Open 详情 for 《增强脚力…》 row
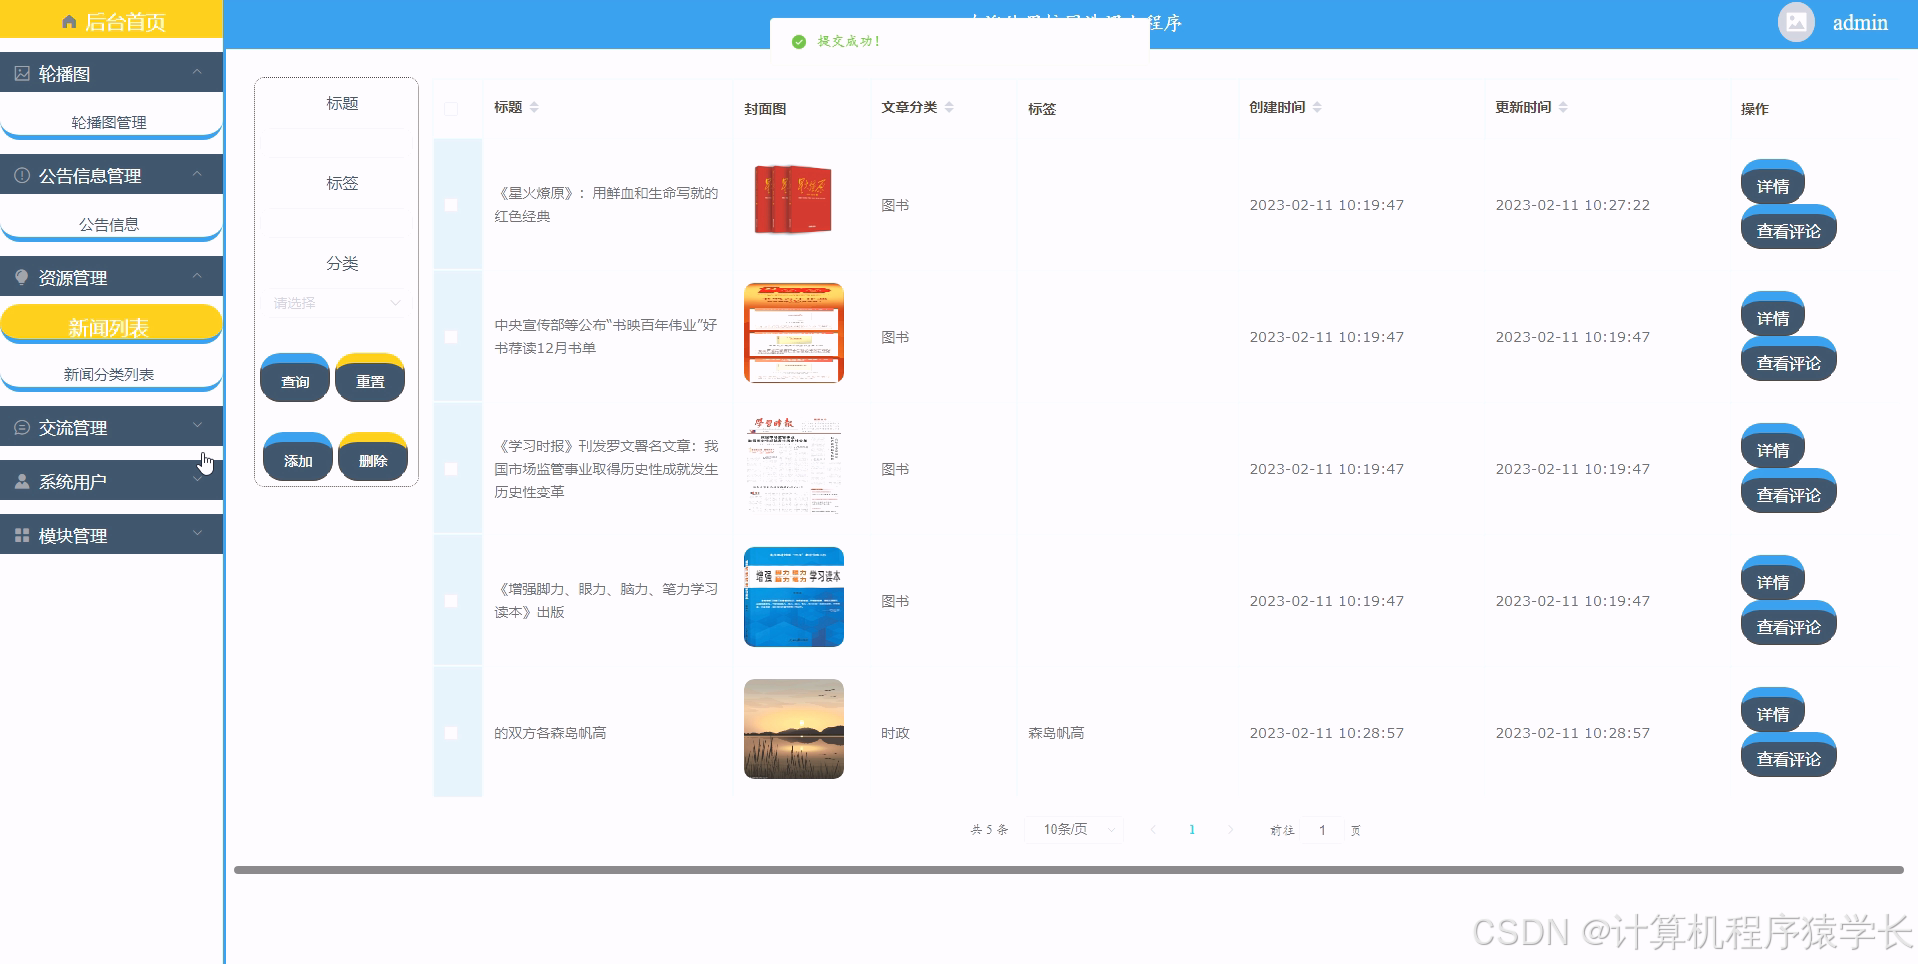This screenshot has height=964, width=1918. tap(1773, 579)
